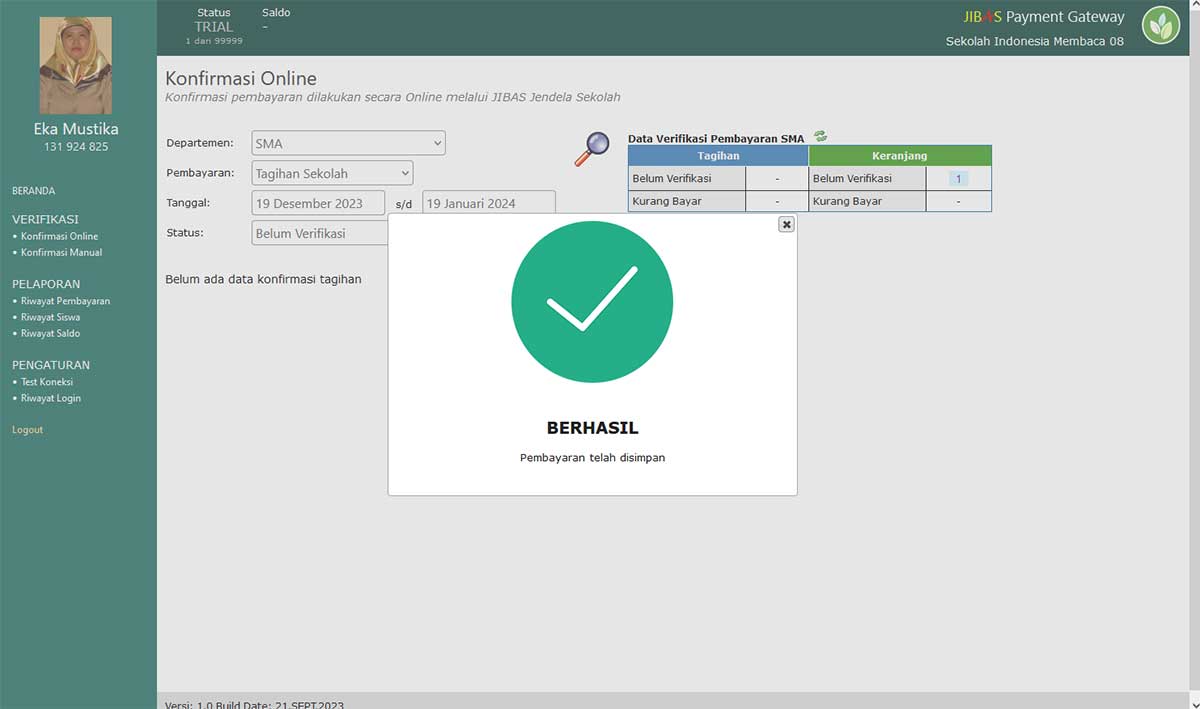Viewport: 1200px width, 709px height.
Task: Open Riwayat Pembayaran report
Action: tap(65, 301)
